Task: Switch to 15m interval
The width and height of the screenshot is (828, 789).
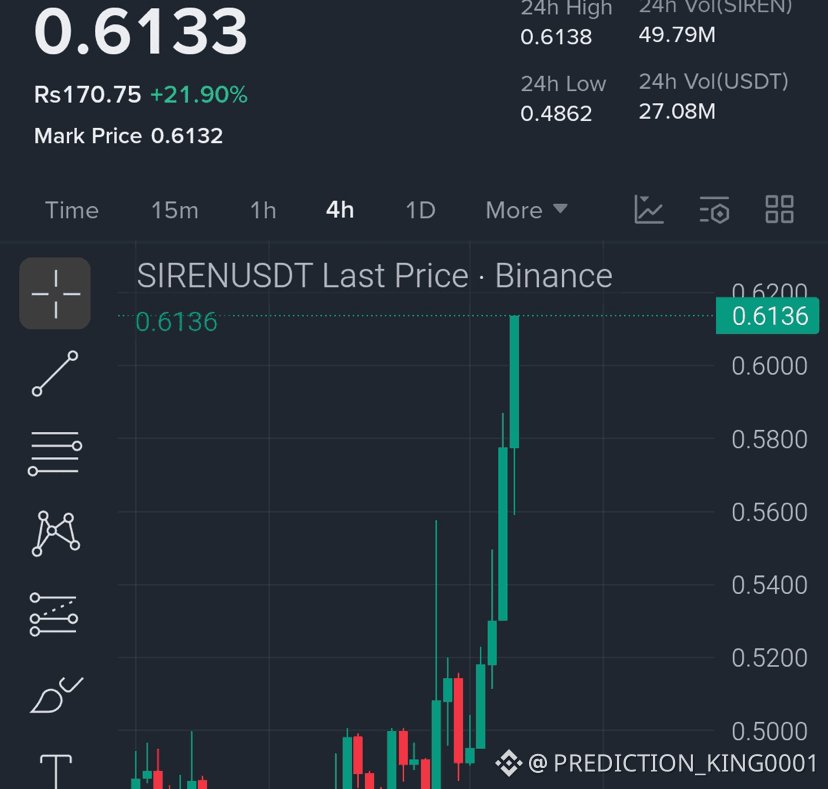Action: [x=175, y=210]
